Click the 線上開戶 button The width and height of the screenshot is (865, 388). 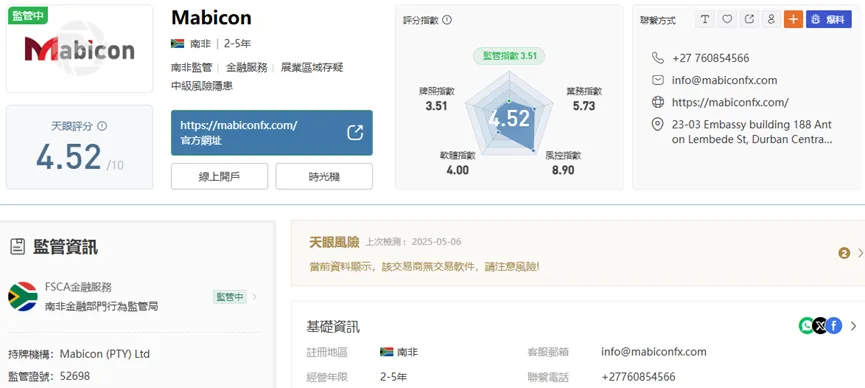pyautogui.click(x=219, y=177)
